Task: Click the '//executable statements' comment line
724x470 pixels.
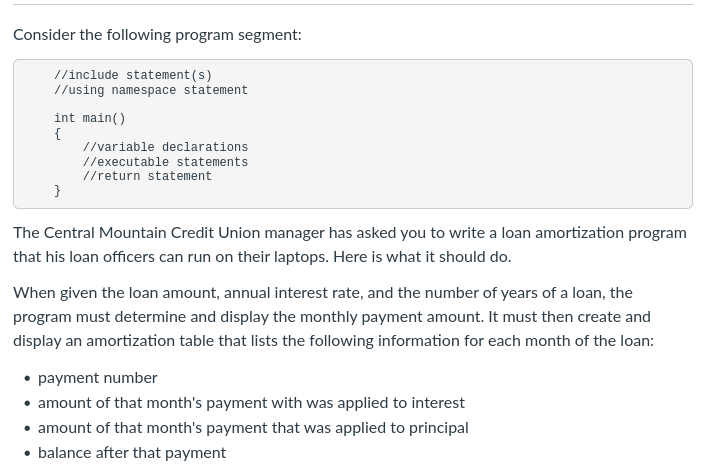Action: (x=165, y=162)
